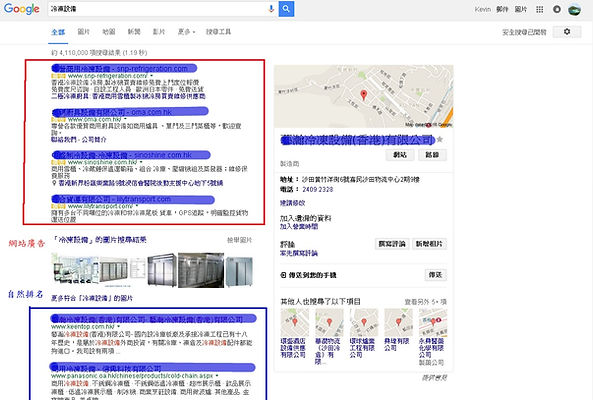593x400 pixels.
Task: Open fourth related place map thumbnail
Action: click(x=398, y=322)
